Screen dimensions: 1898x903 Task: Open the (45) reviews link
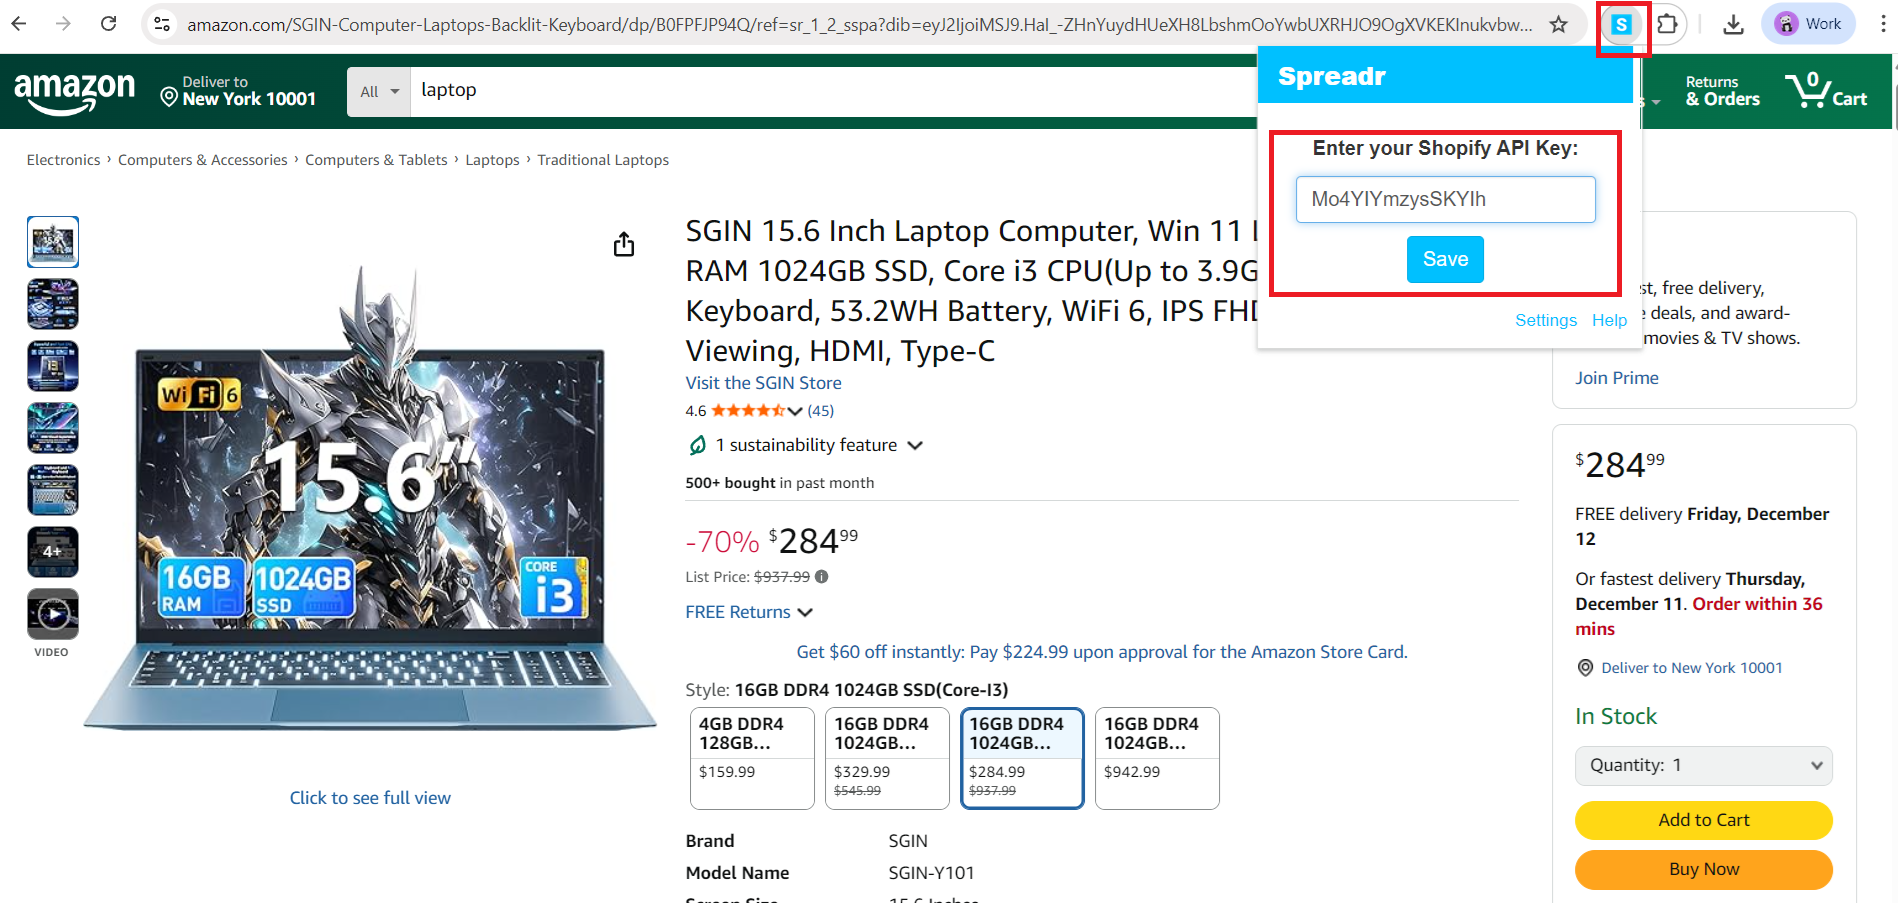[821, 411]
